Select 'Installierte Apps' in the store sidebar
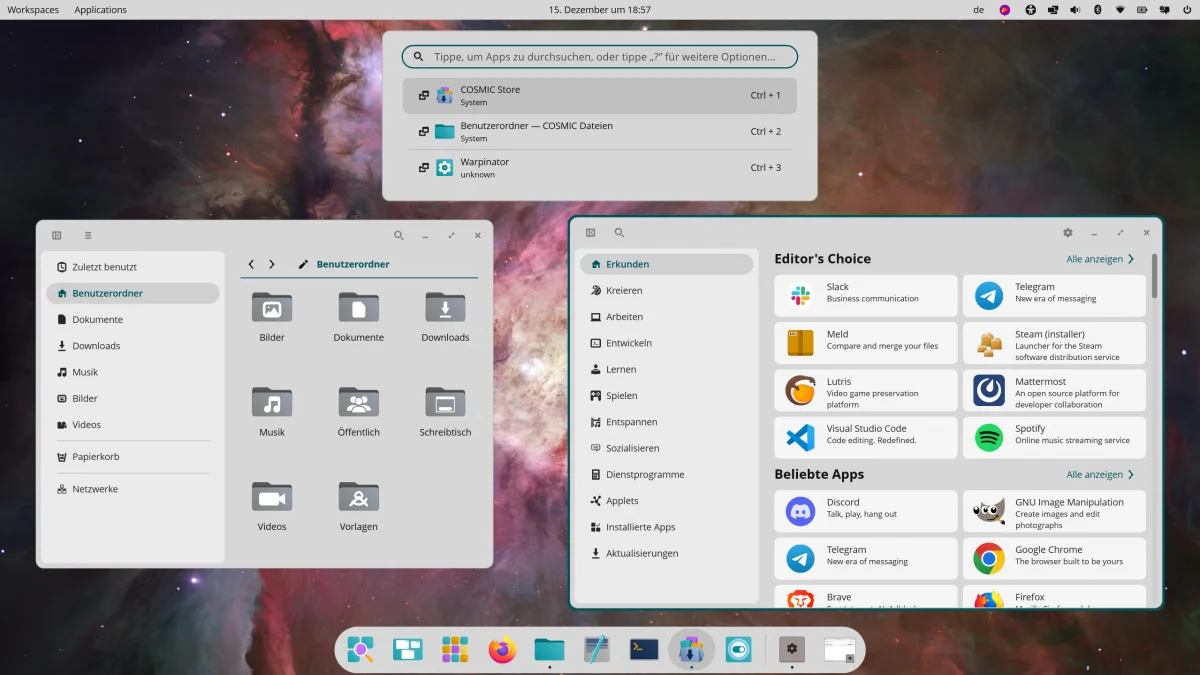The width and height of the screenshot is (1200, 675). coord(640,527)
